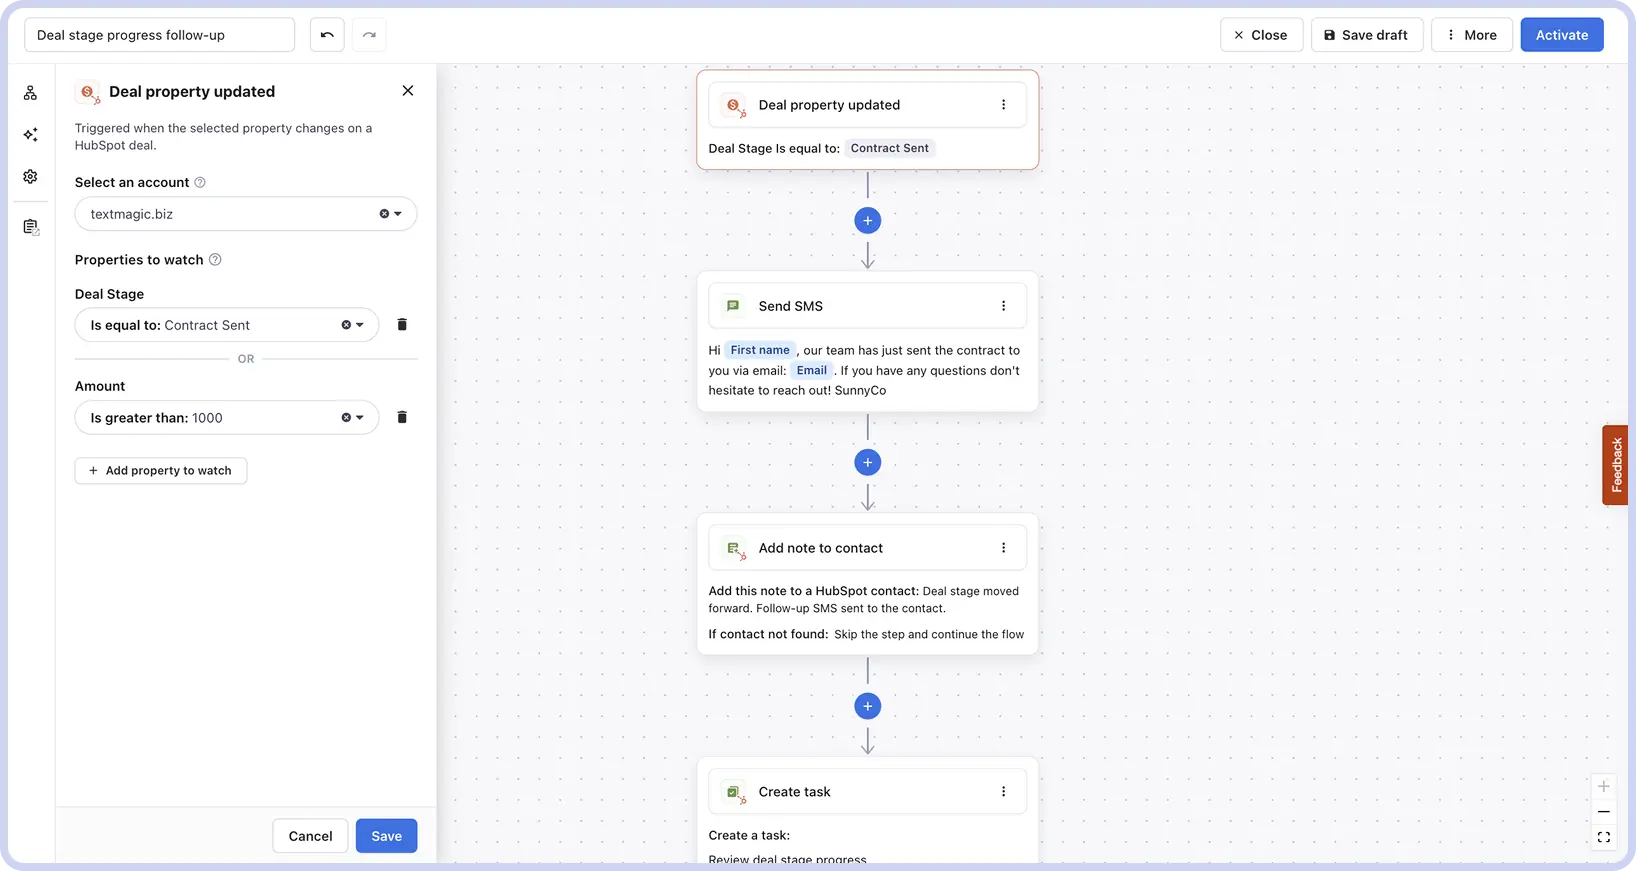Delete the Deal Stage property condition
The width and height of the screenshot is (1636, 871).
tap(402, 325)
